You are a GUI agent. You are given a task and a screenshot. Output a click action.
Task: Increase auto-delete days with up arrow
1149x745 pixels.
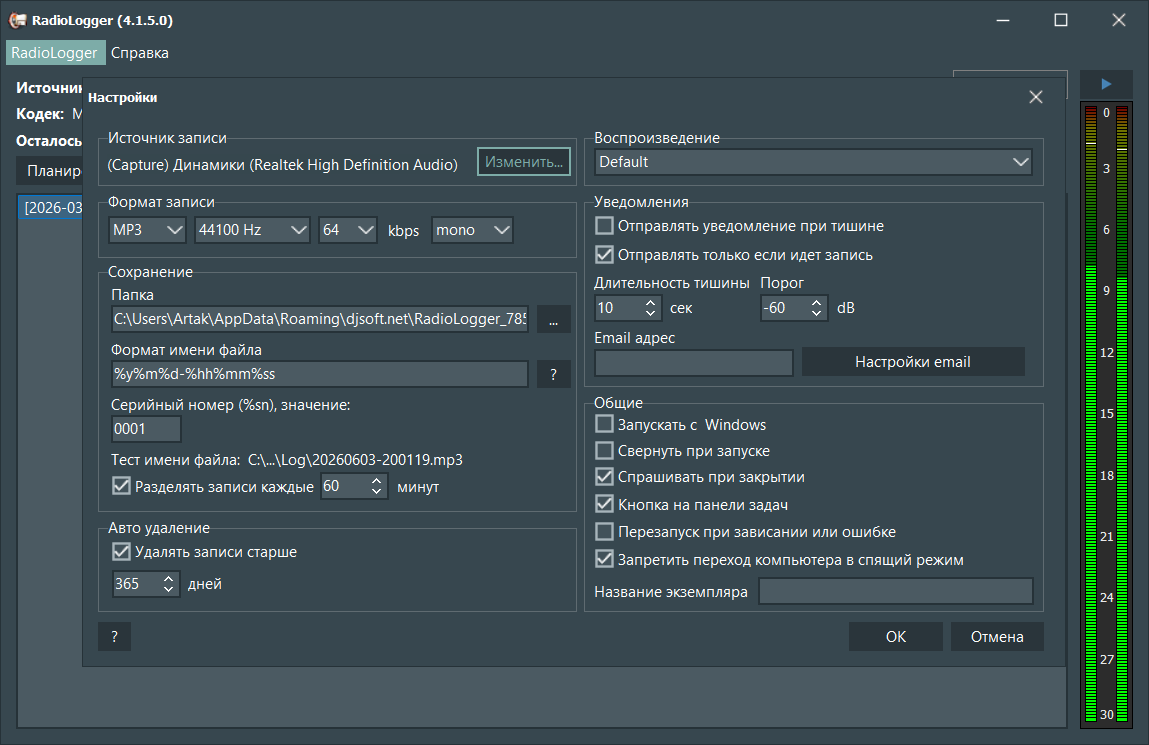(x=169, y=578)
